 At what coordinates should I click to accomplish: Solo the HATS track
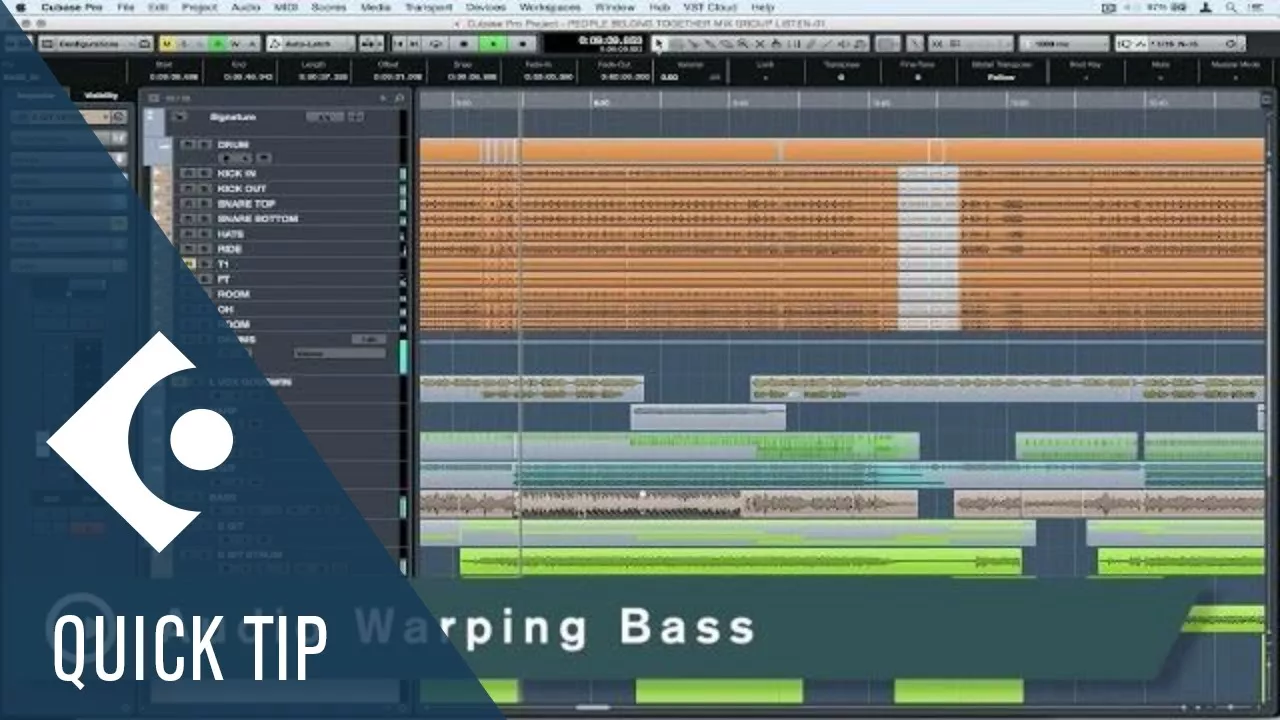click(x=205, y=233)
